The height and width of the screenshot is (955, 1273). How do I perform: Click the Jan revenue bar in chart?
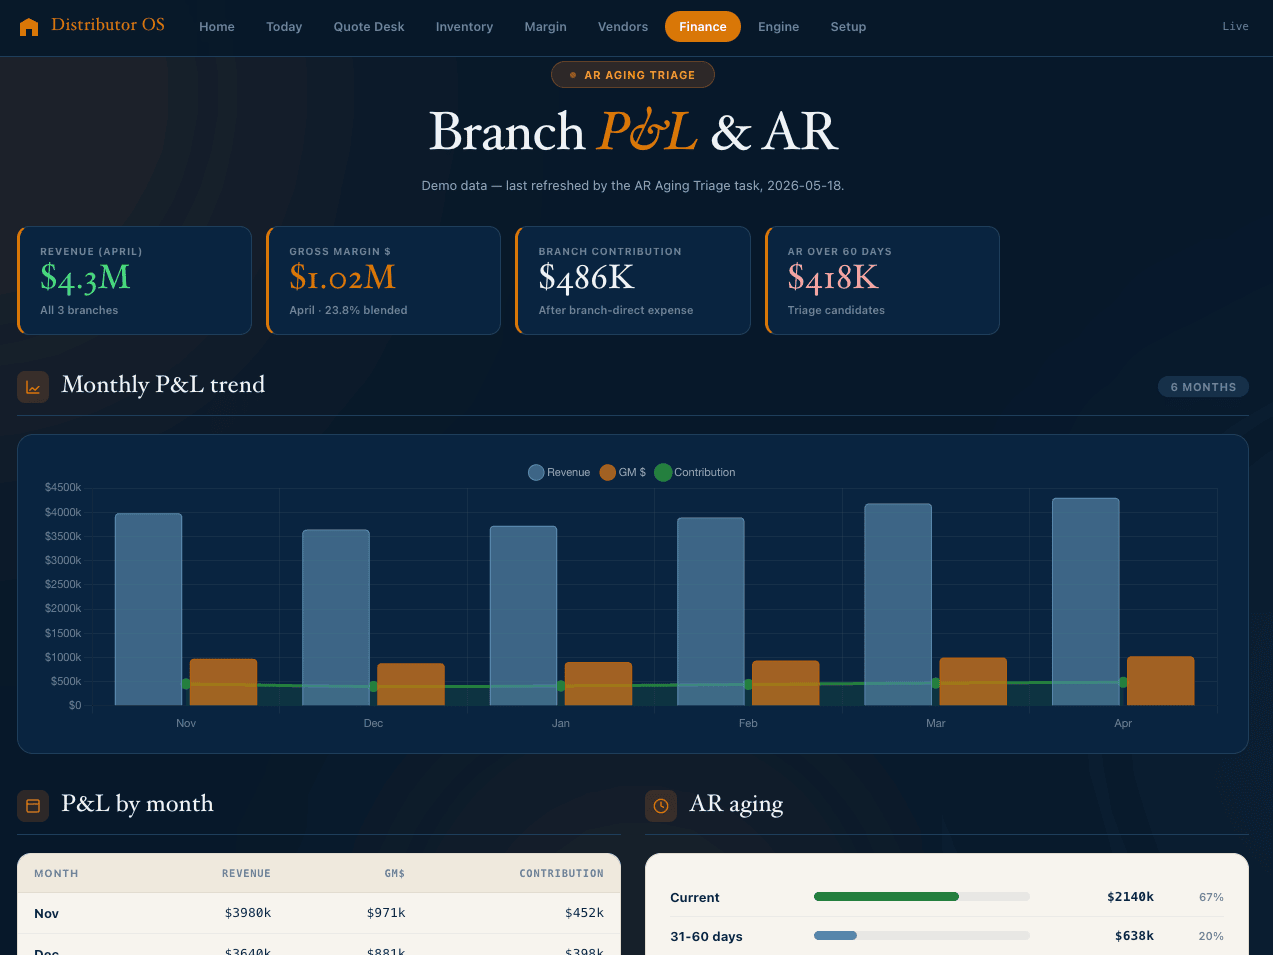pyautogui.click(x=523, y=615)
